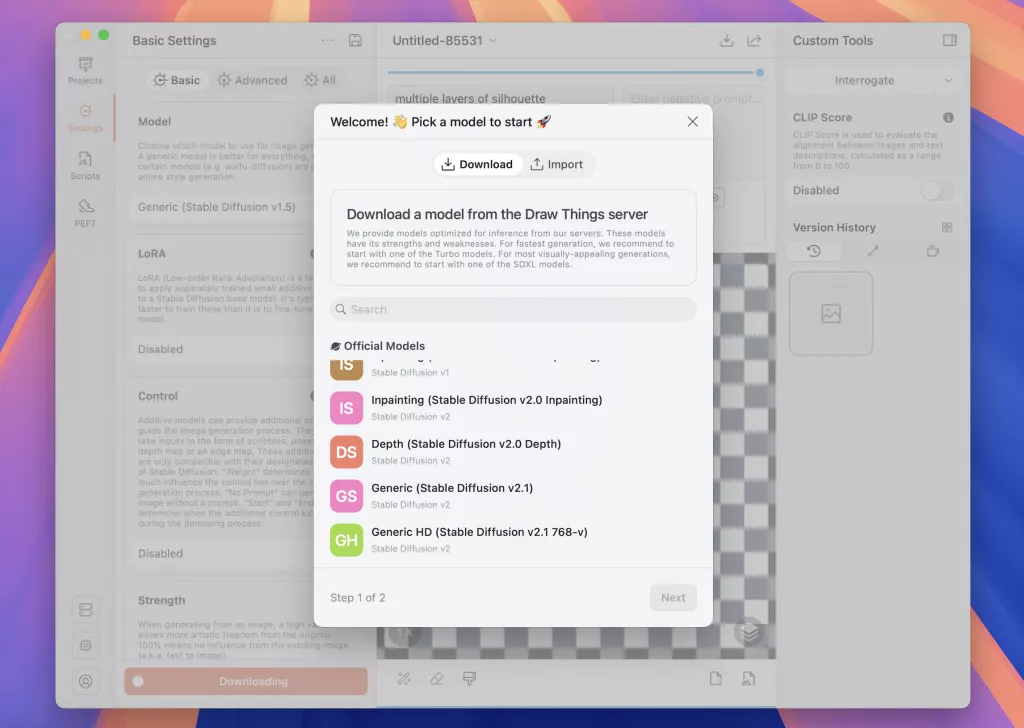
Task: Choose Generic HD (Stable Diffusion v2.1 768-v)
Action: point(513,541)
